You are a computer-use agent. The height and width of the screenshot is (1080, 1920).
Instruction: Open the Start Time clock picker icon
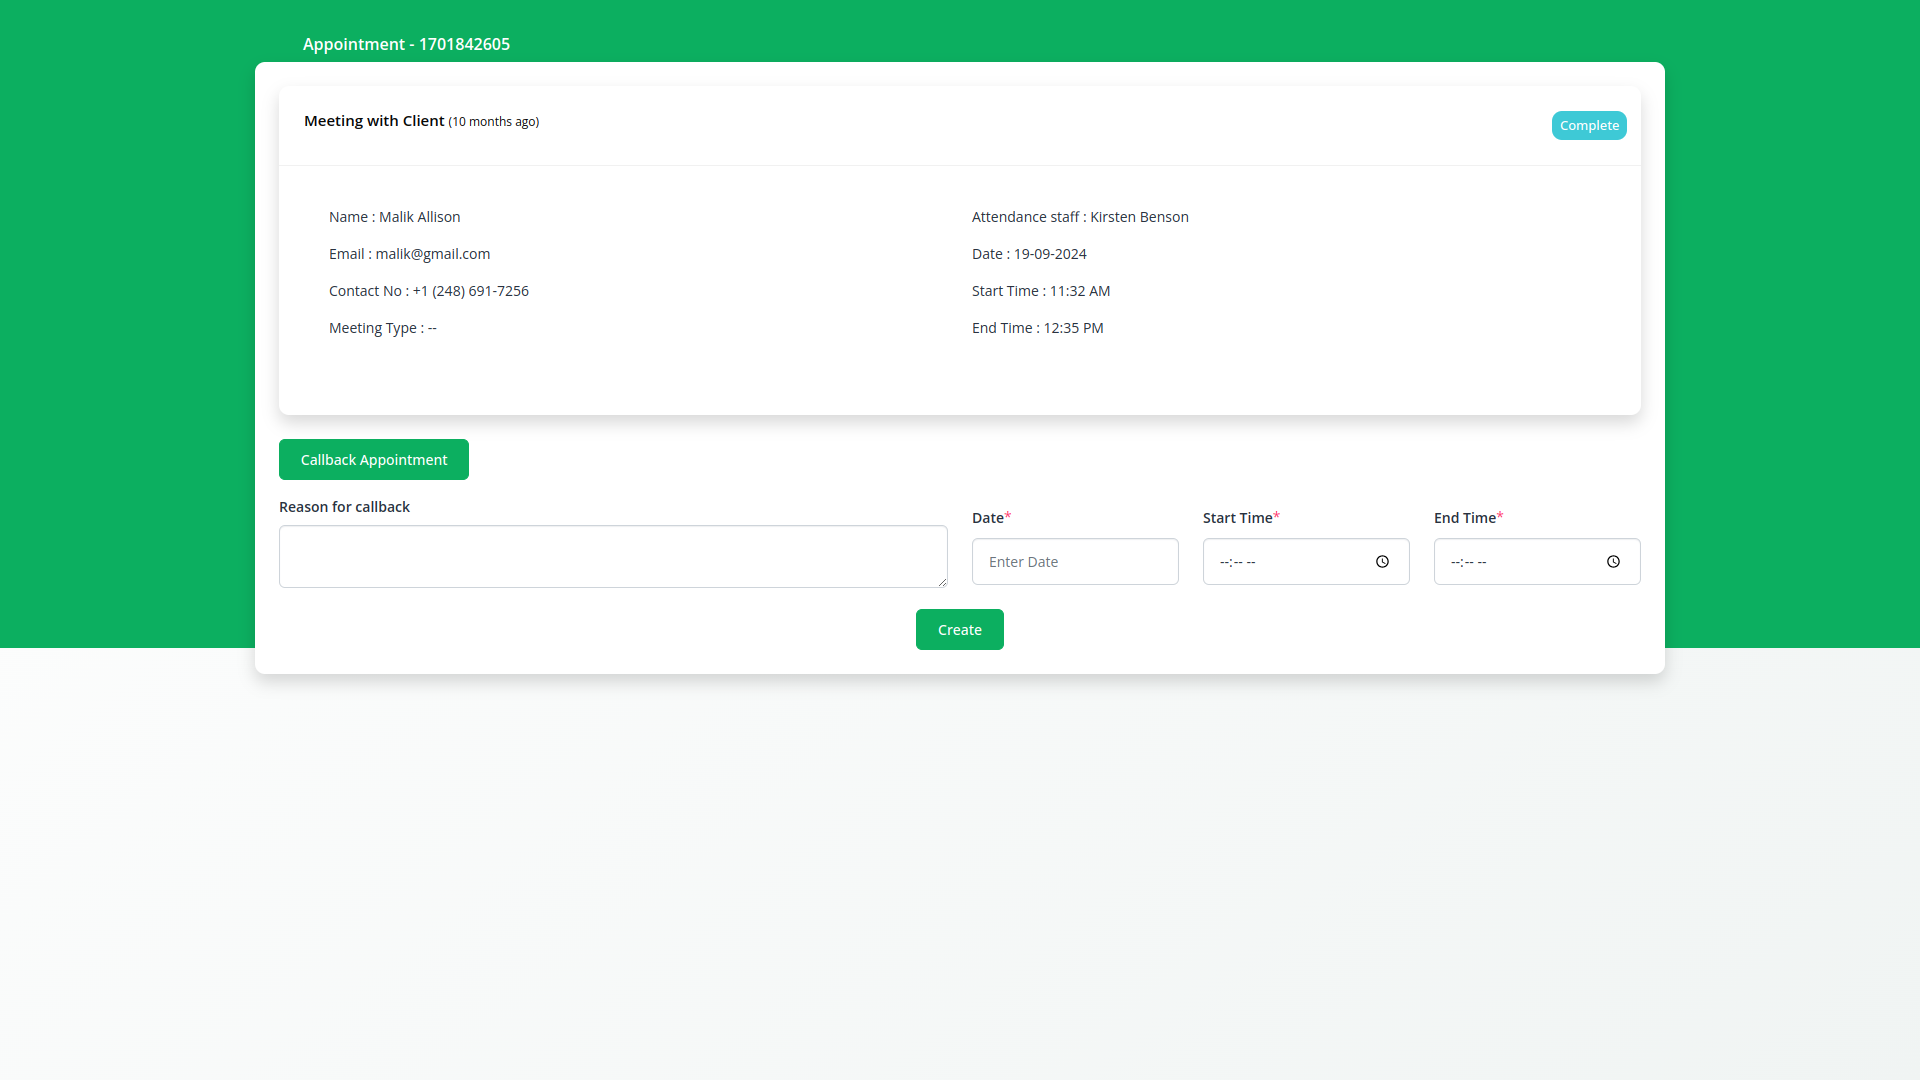[1382, 562]
